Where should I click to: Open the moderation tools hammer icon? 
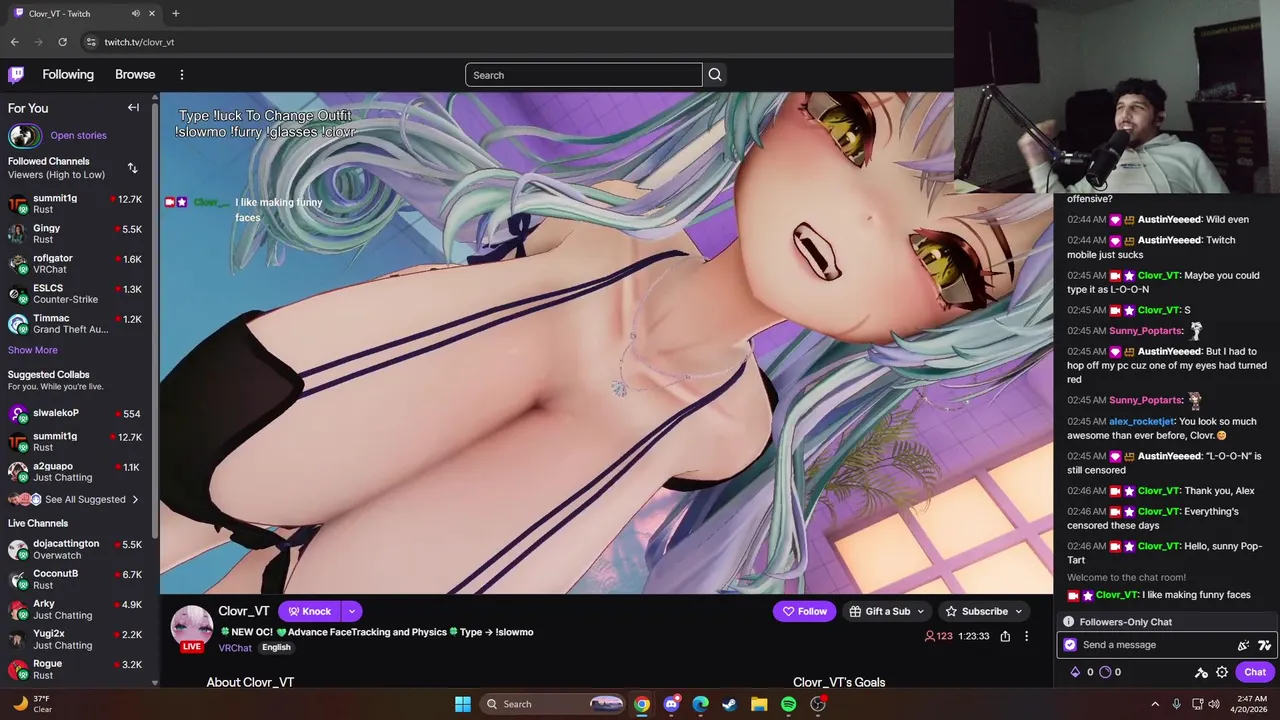(x=1201, y=672)
